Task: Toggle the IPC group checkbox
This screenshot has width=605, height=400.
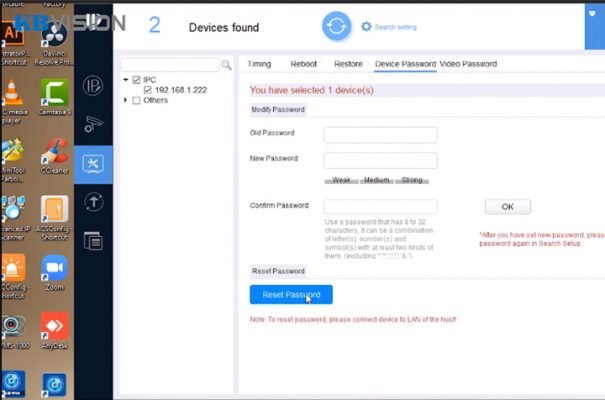Action: click(x=136, y=80)
